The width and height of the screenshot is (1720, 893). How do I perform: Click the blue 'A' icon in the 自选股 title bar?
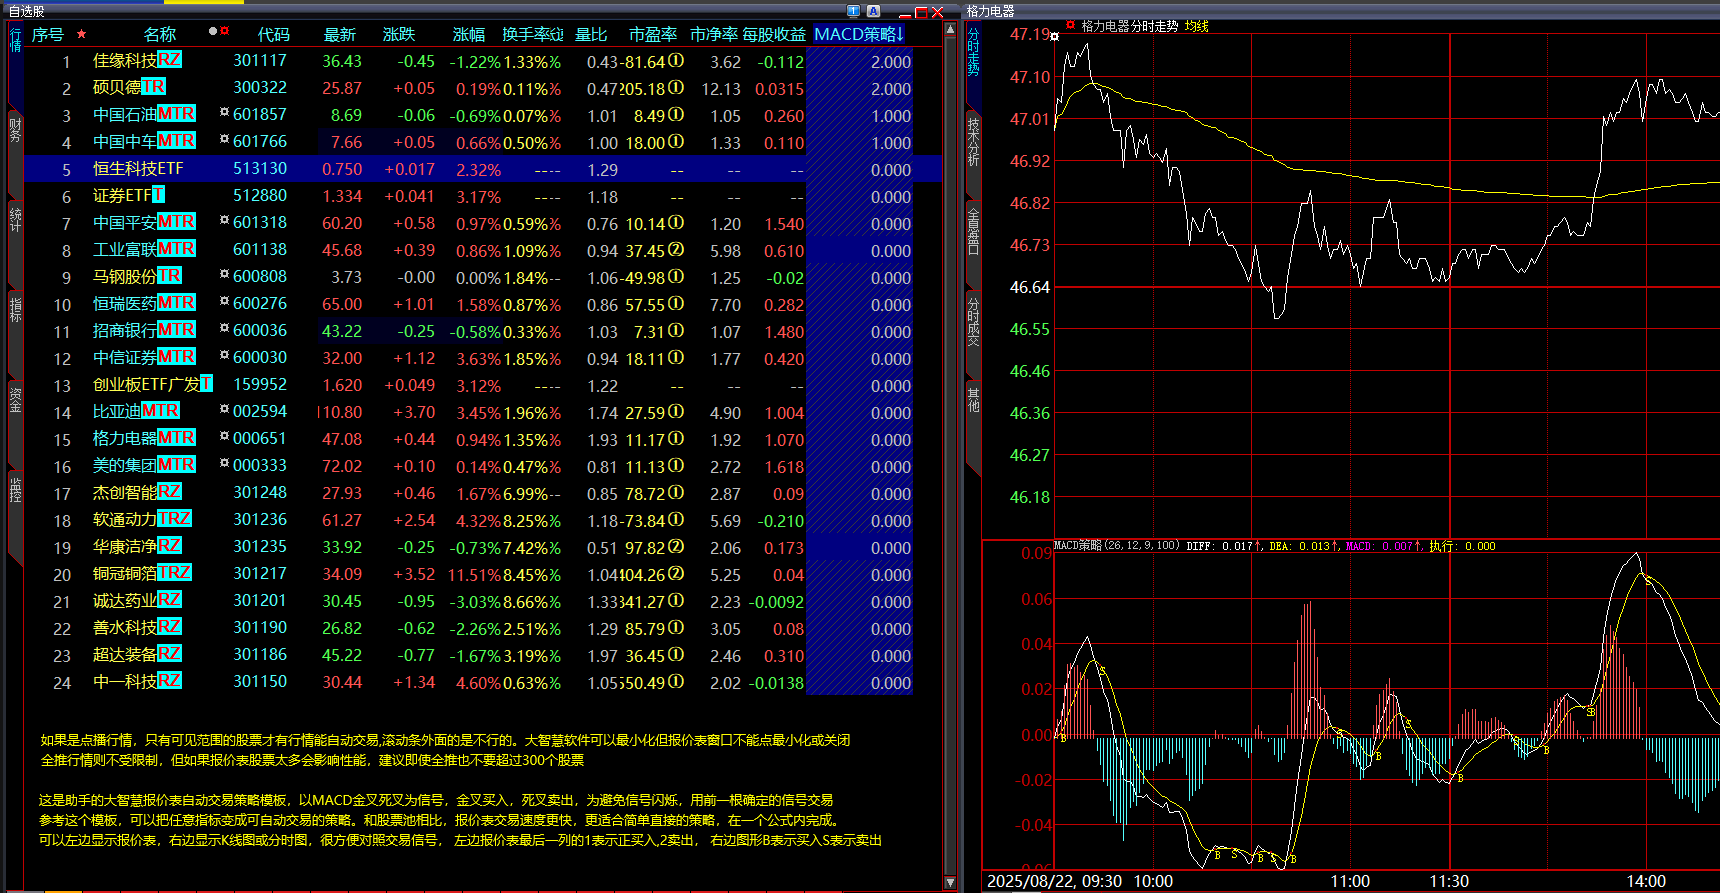873,11
